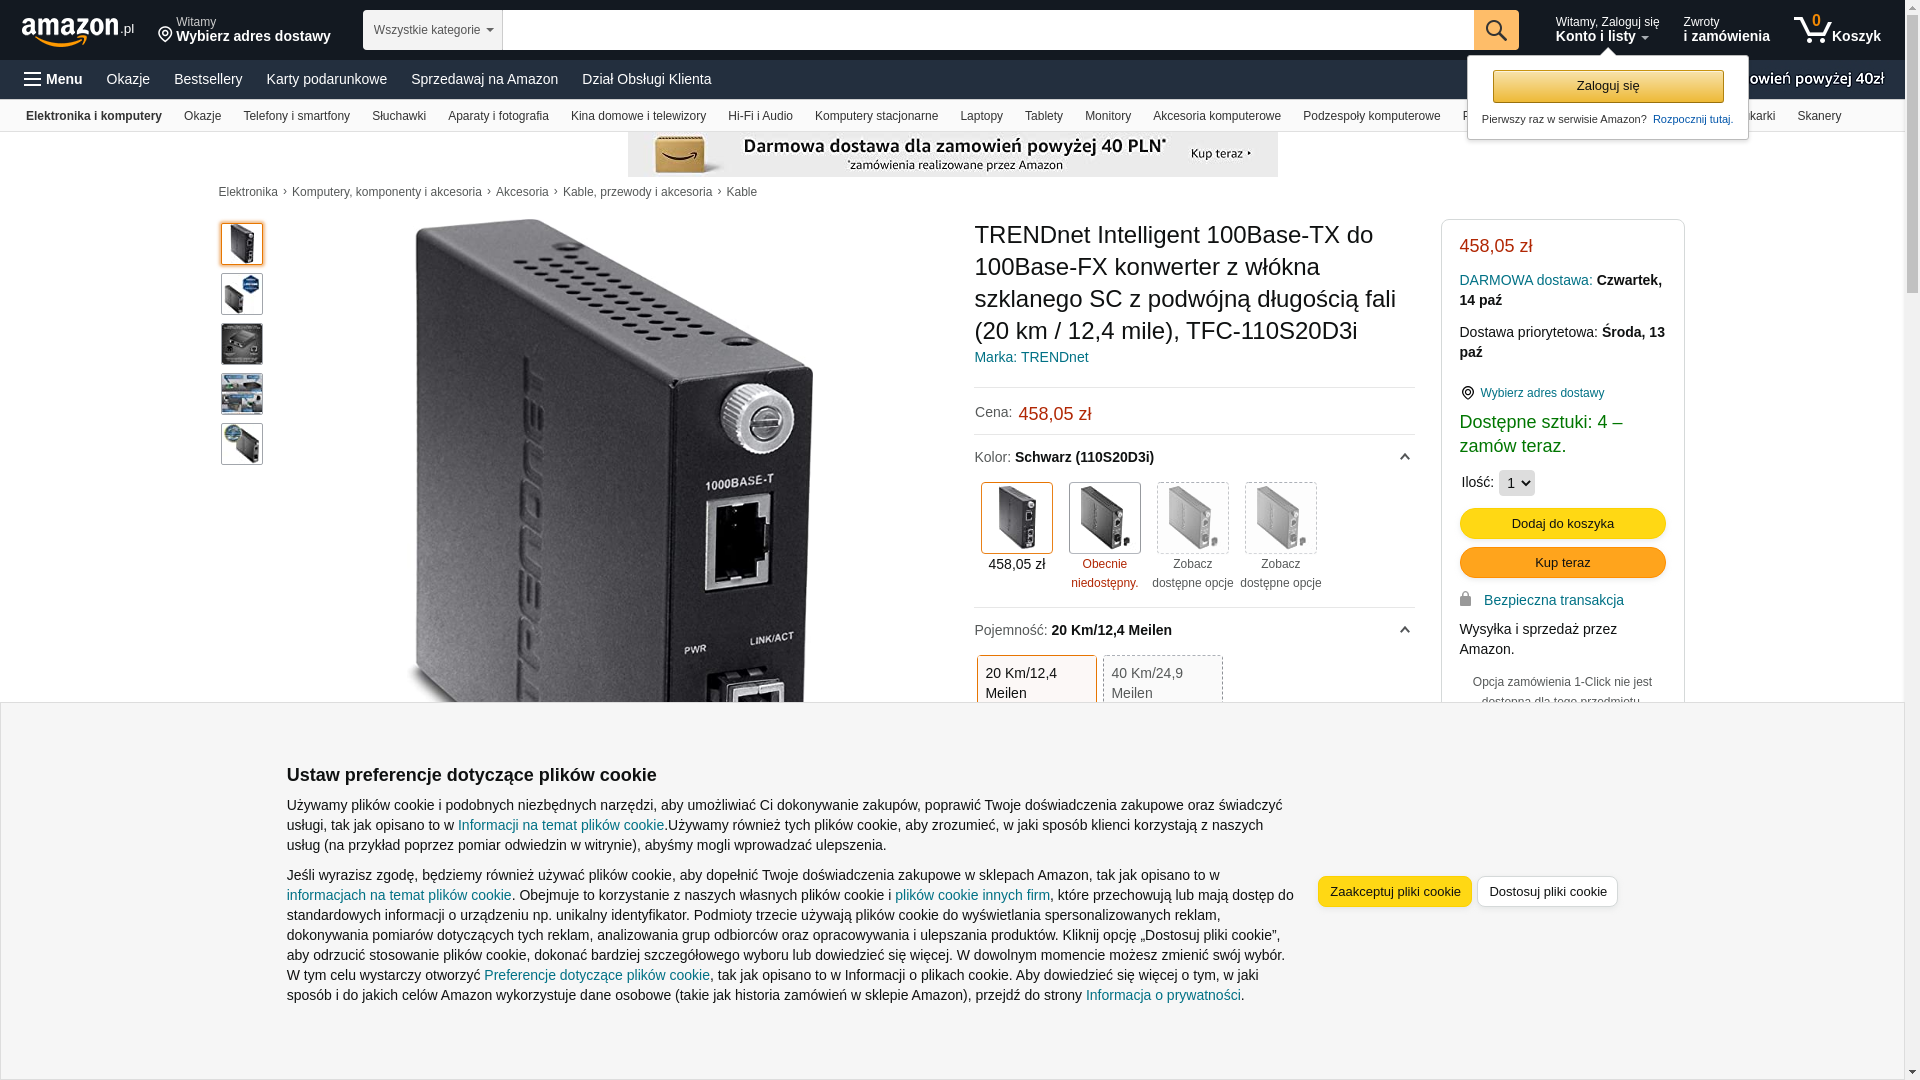
Task: Open the Laptopy category tab
Action: (x=981, y=116)
